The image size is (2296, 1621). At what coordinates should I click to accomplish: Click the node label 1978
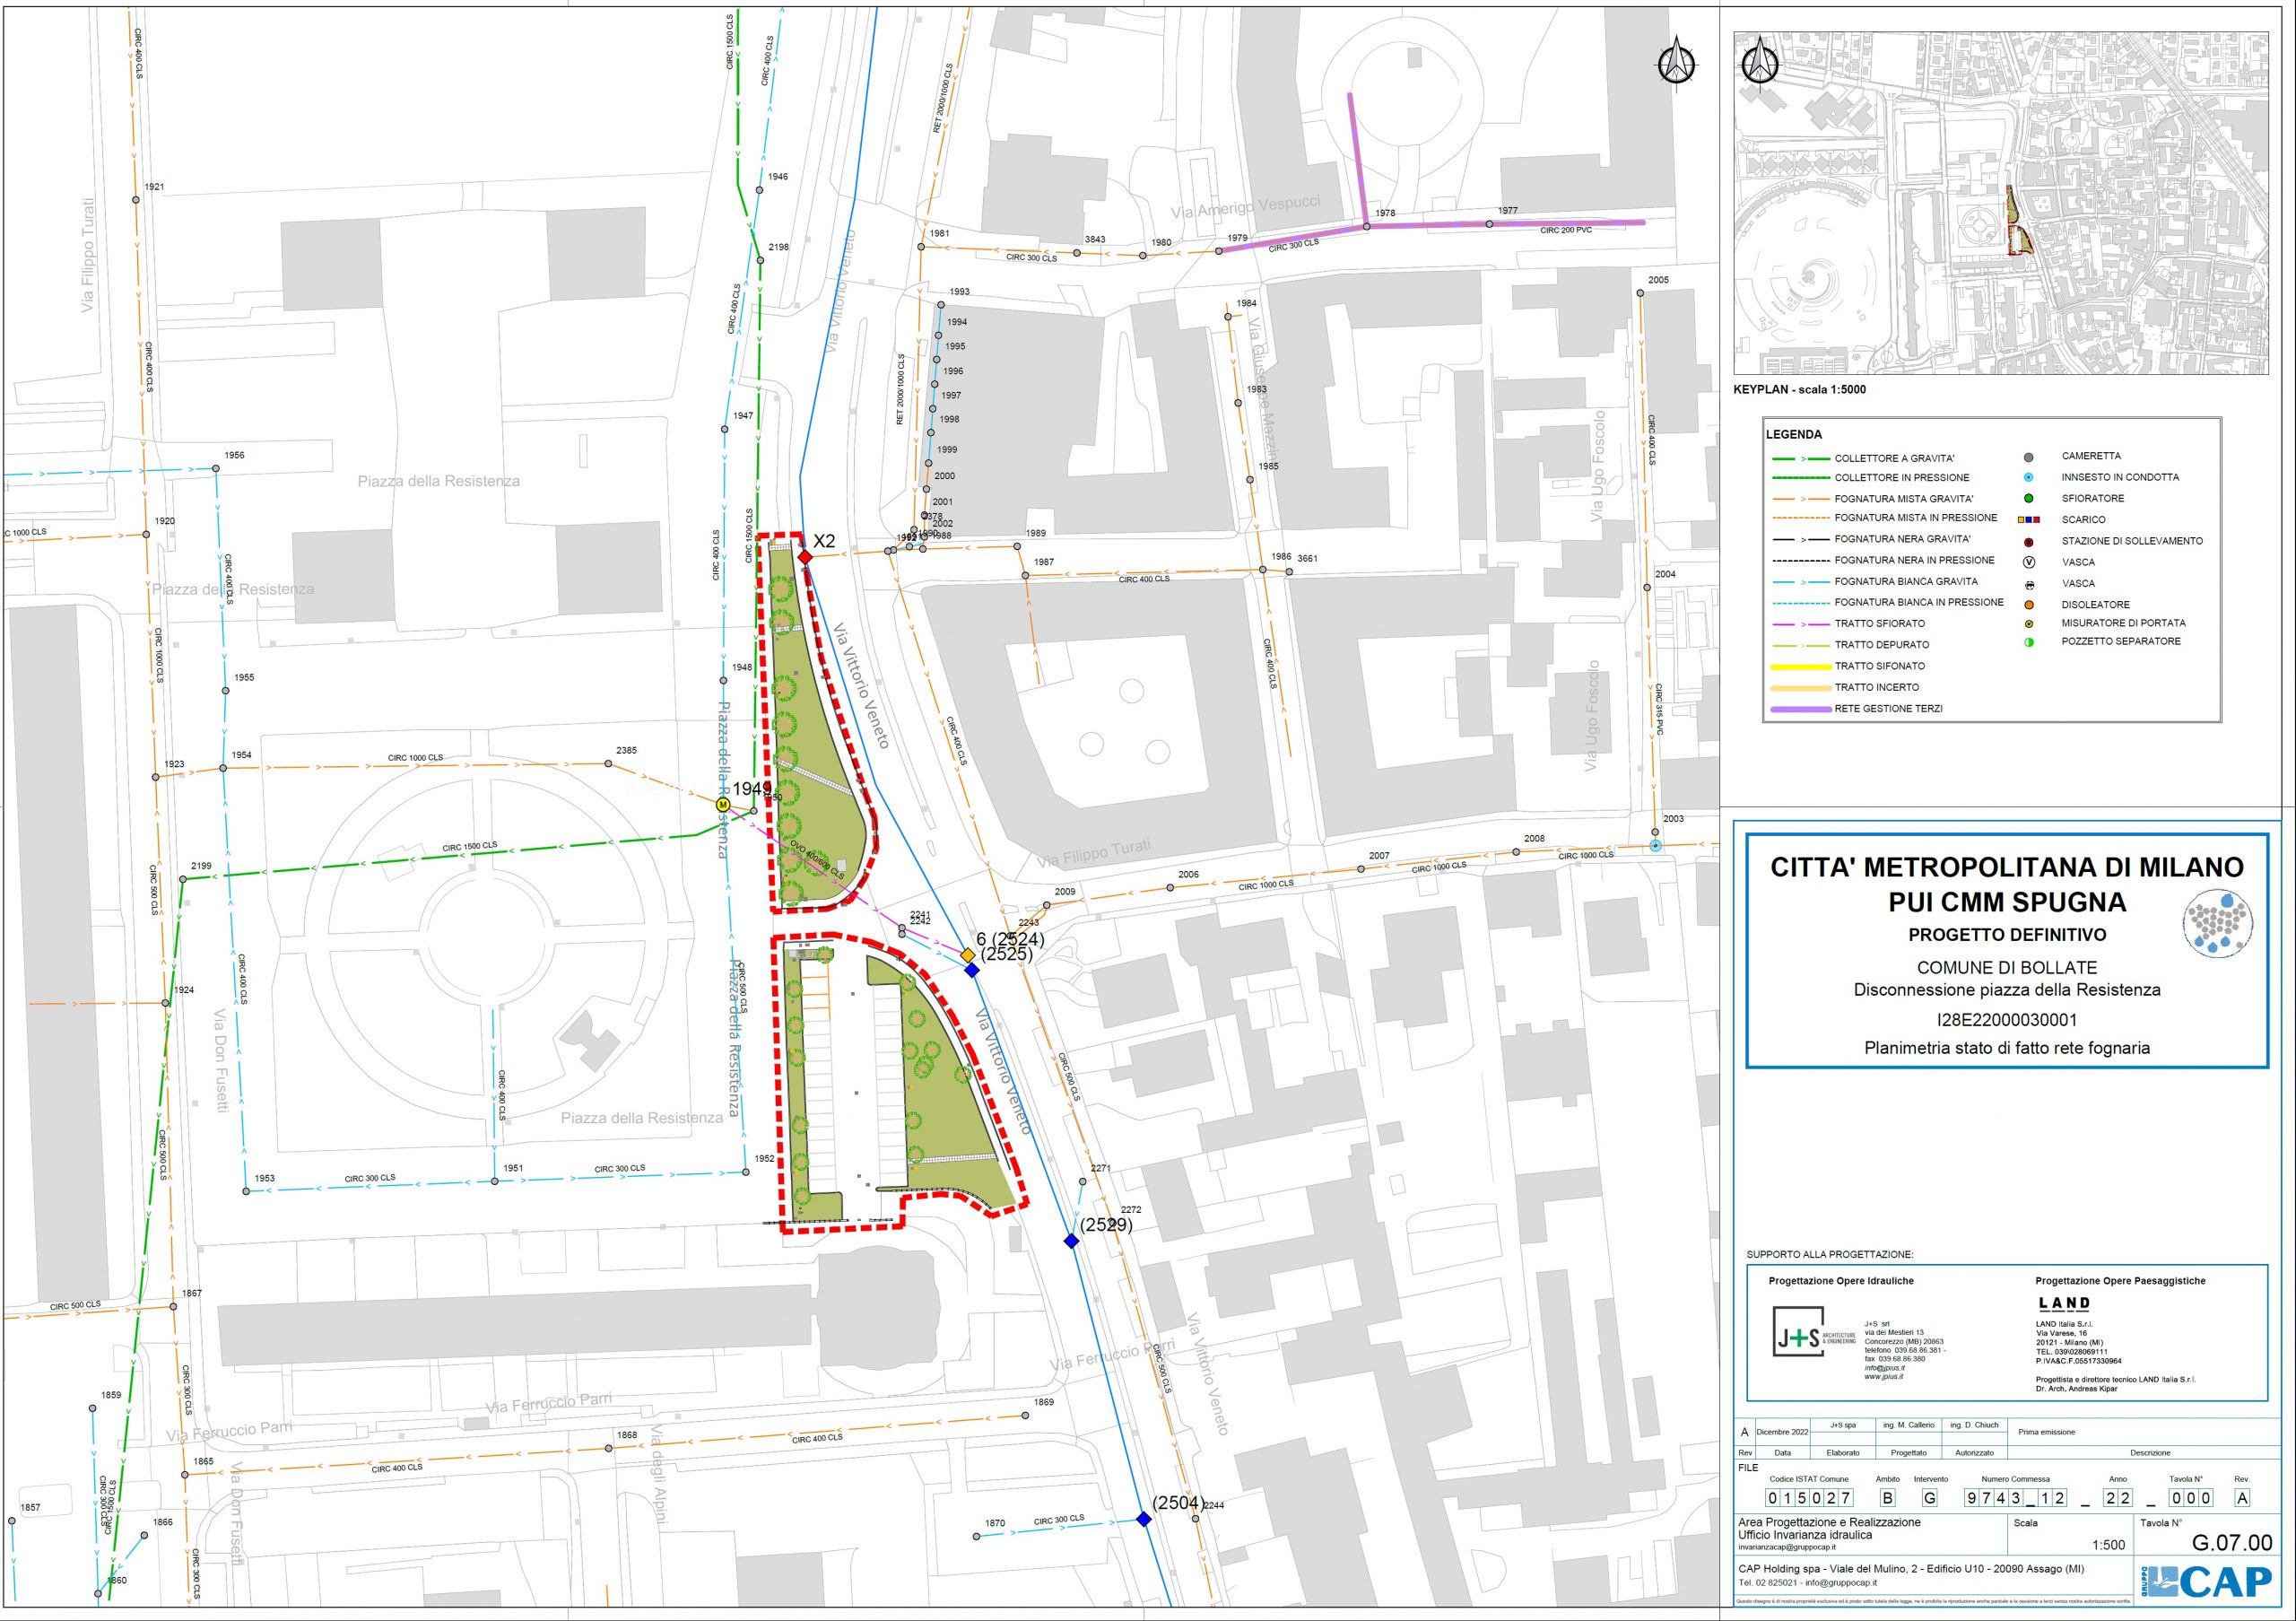click(x=1385, y=213)
